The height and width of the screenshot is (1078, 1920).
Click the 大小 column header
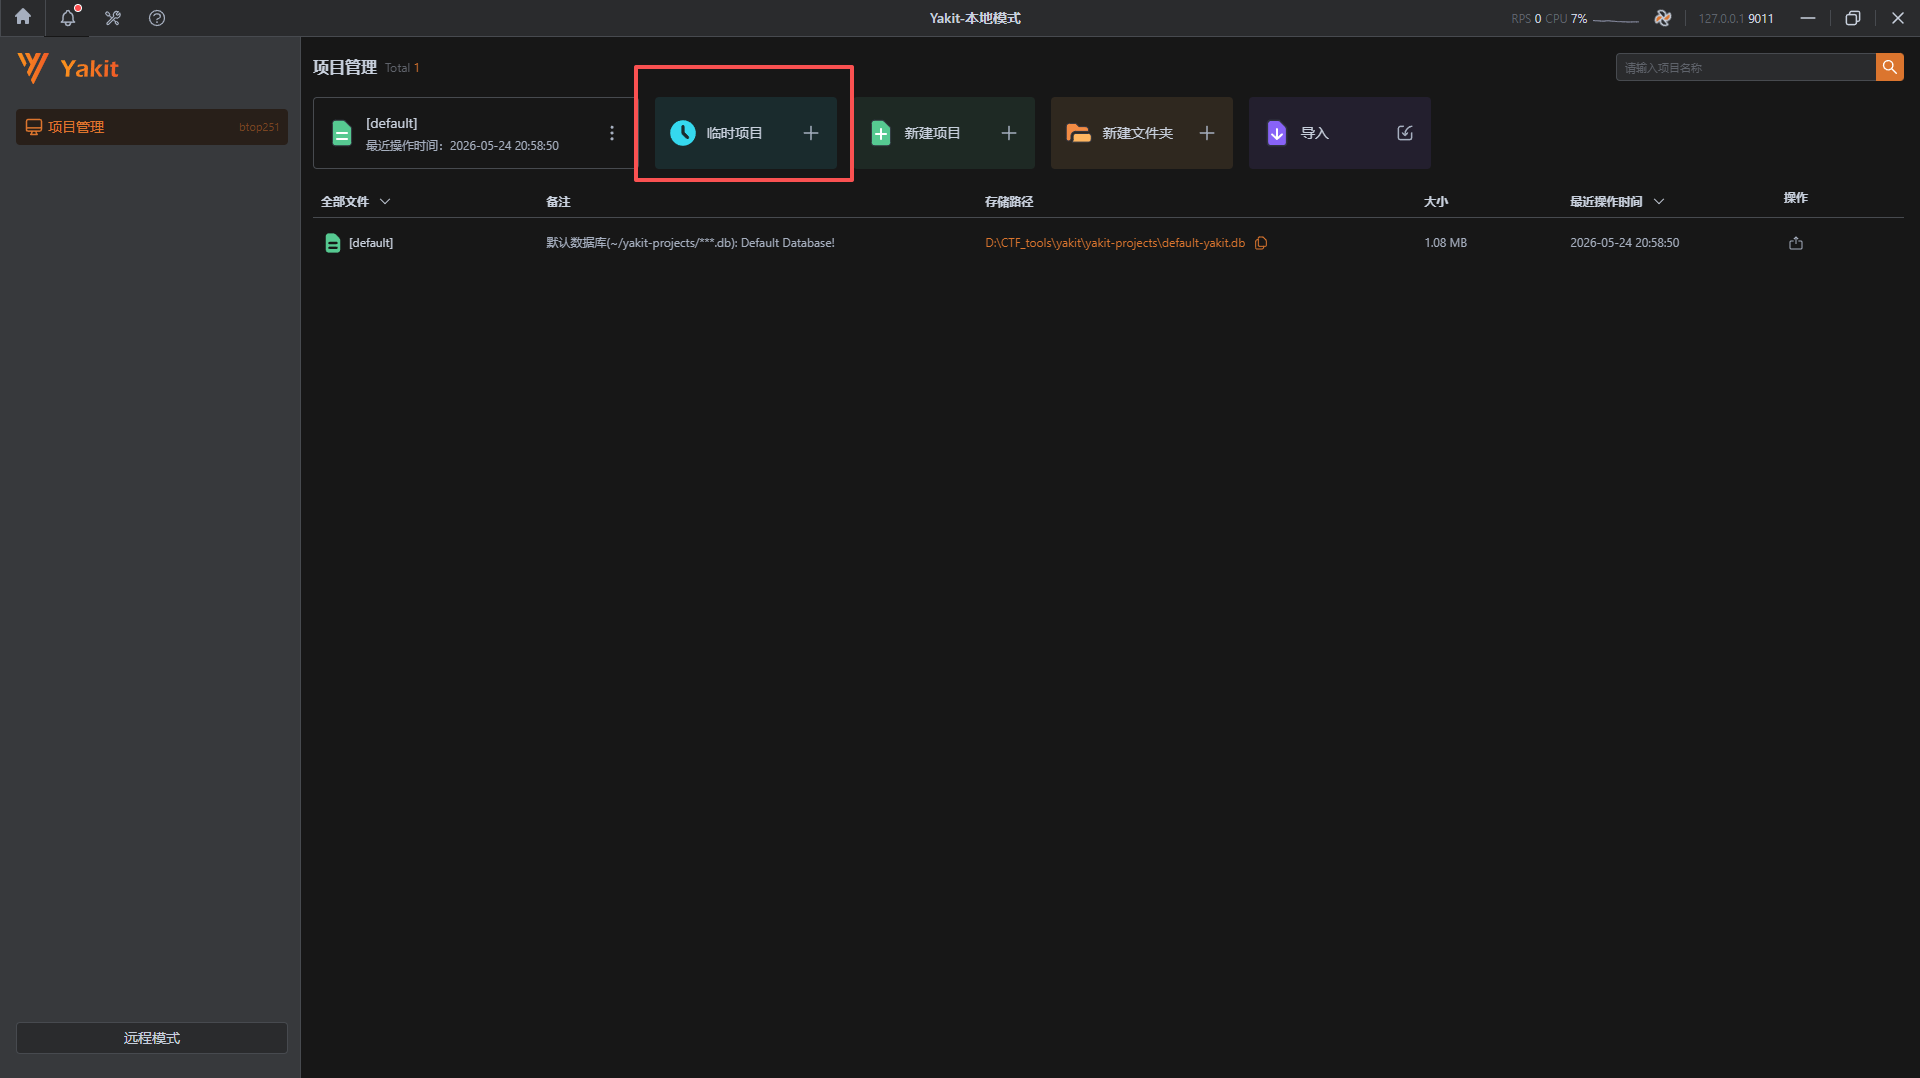point(1436,202)
